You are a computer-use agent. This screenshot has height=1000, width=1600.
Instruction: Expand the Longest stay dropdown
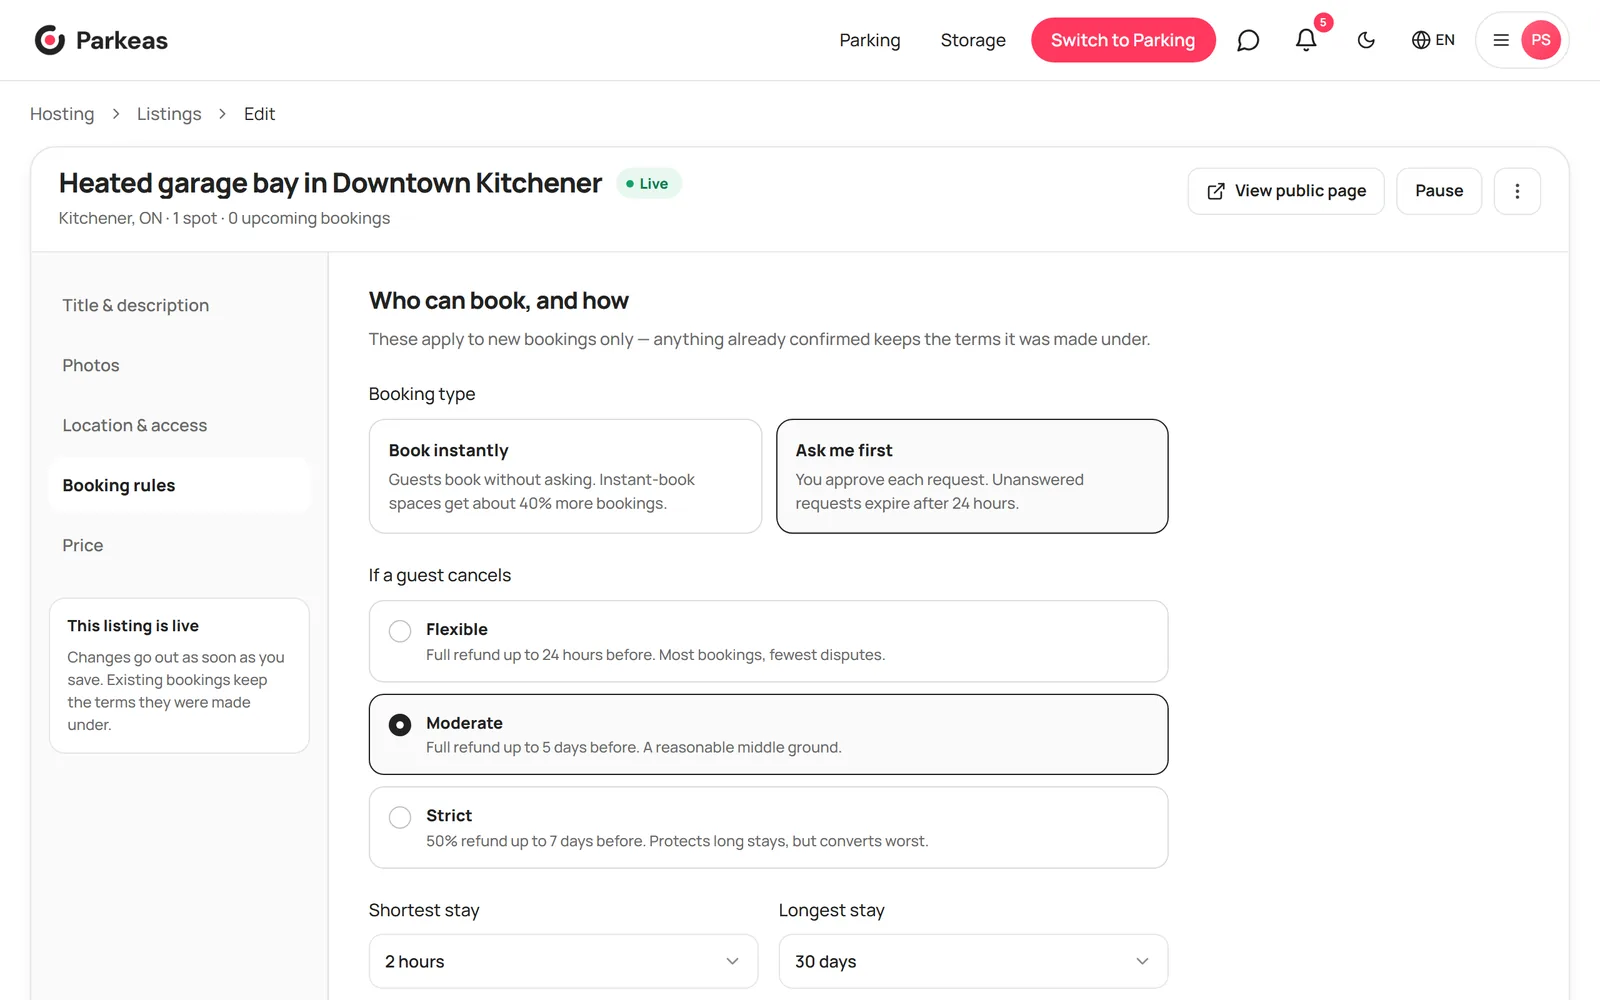tap(973, 961)
